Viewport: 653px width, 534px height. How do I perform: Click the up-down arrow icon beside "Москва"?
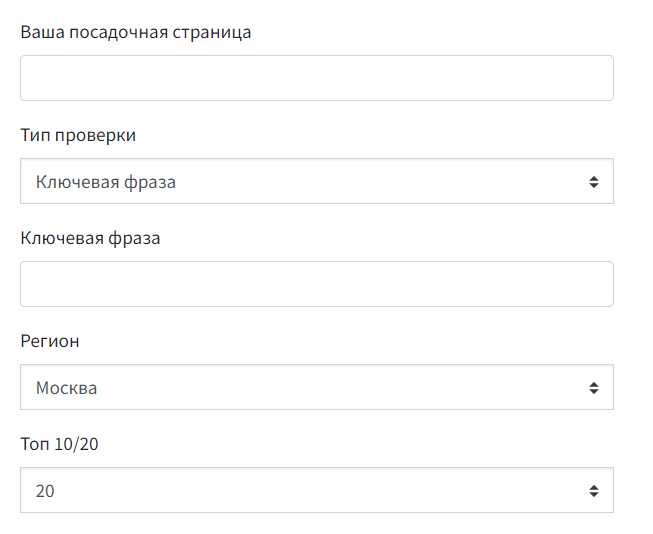(x=593, y=388)
